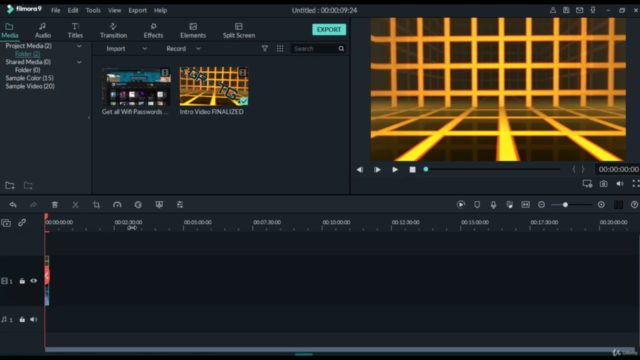Adjust preview volume icon

[620, 184]
